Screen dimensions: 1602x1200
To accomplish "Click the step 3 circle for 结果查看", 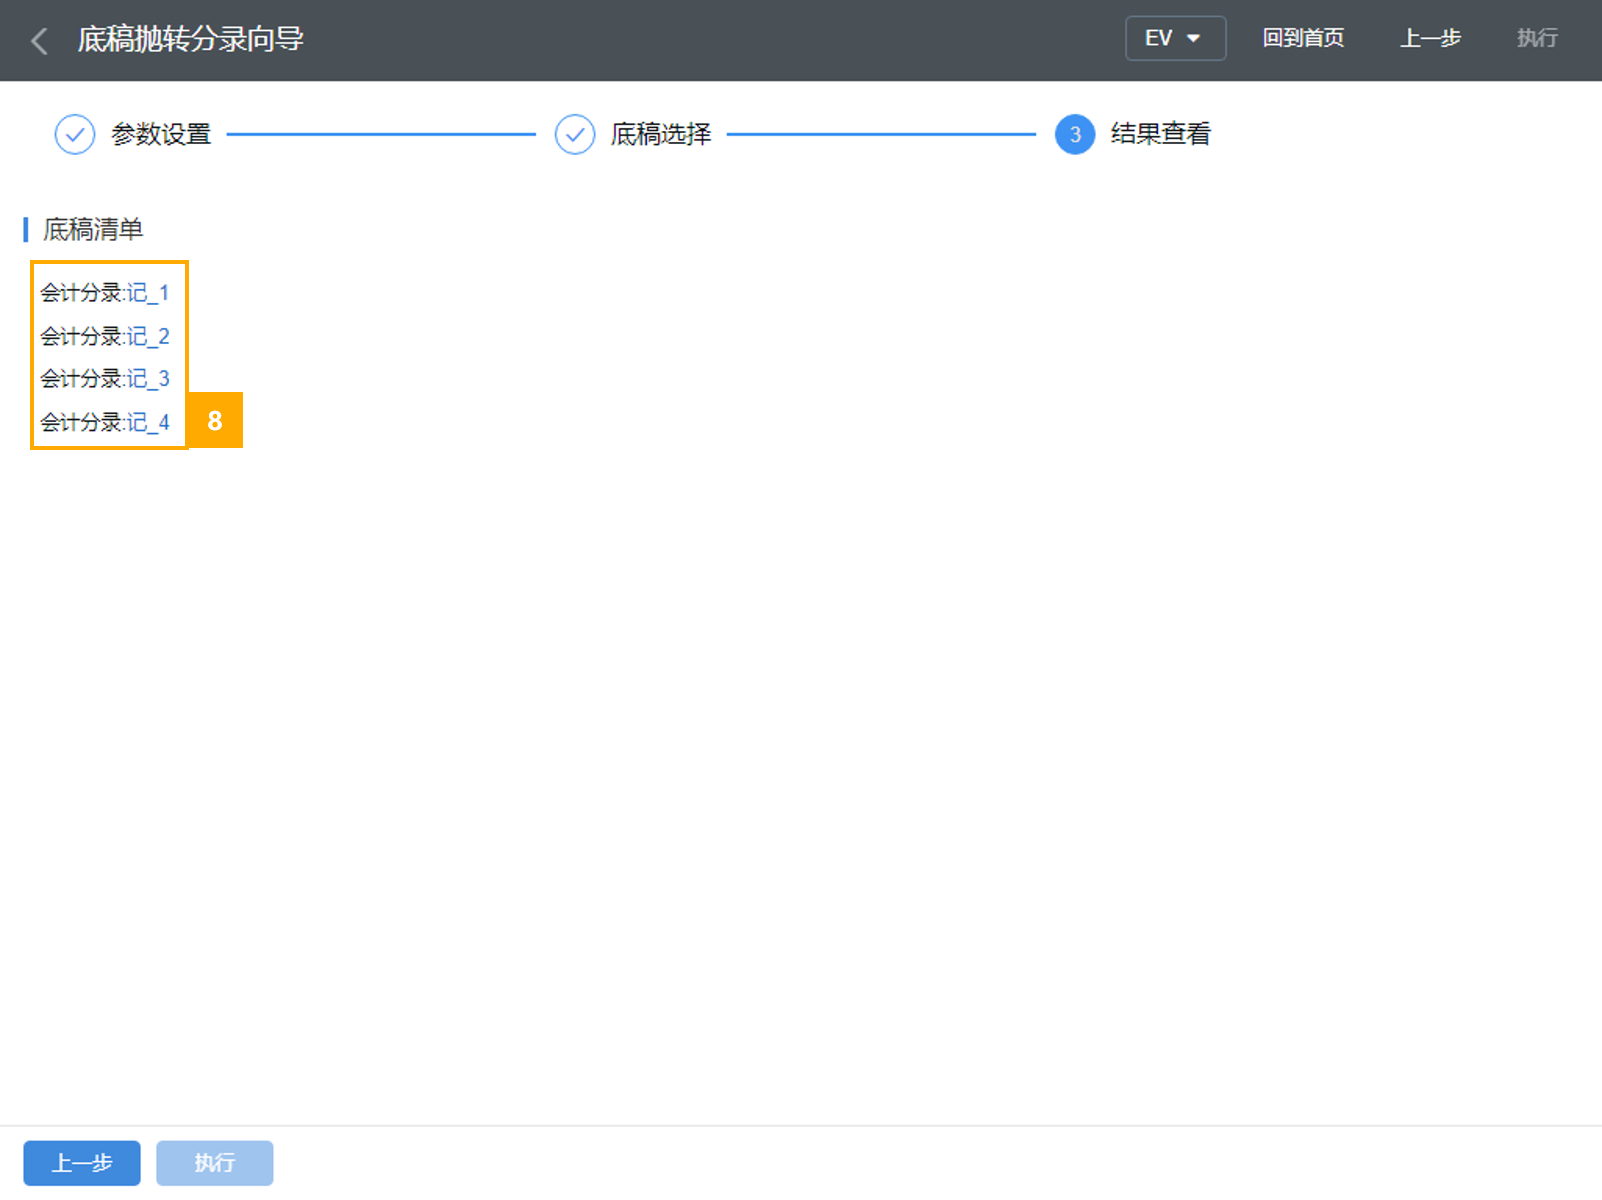I will (1075, 134).
